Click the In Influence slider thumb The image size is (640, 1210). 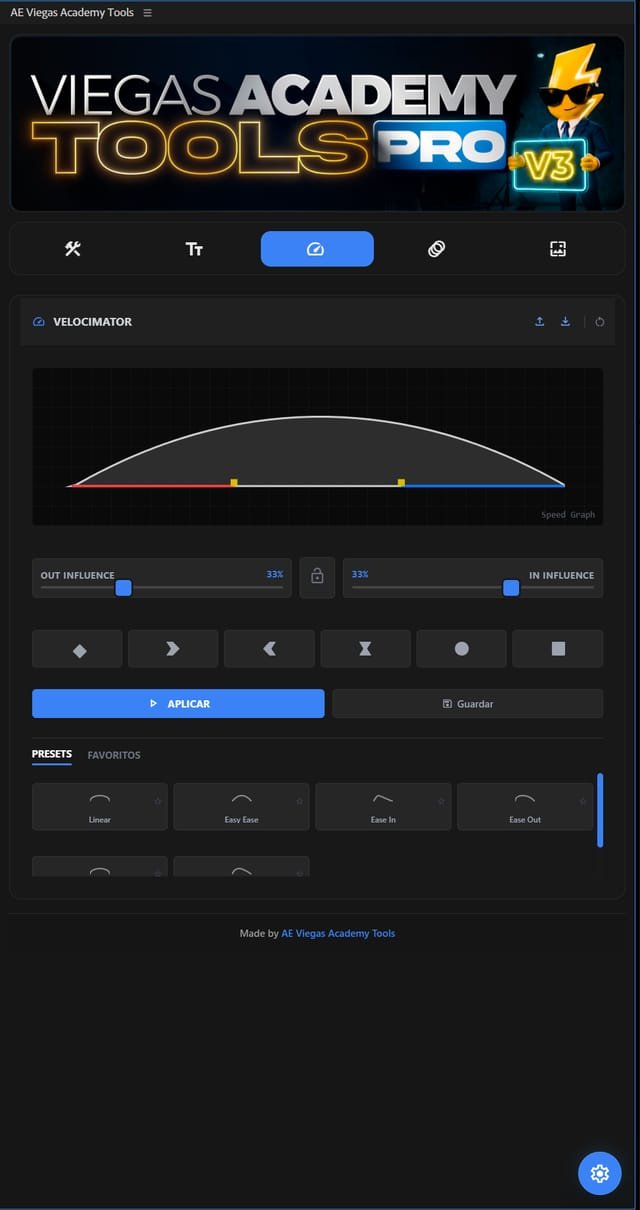[x=511, y=588]
